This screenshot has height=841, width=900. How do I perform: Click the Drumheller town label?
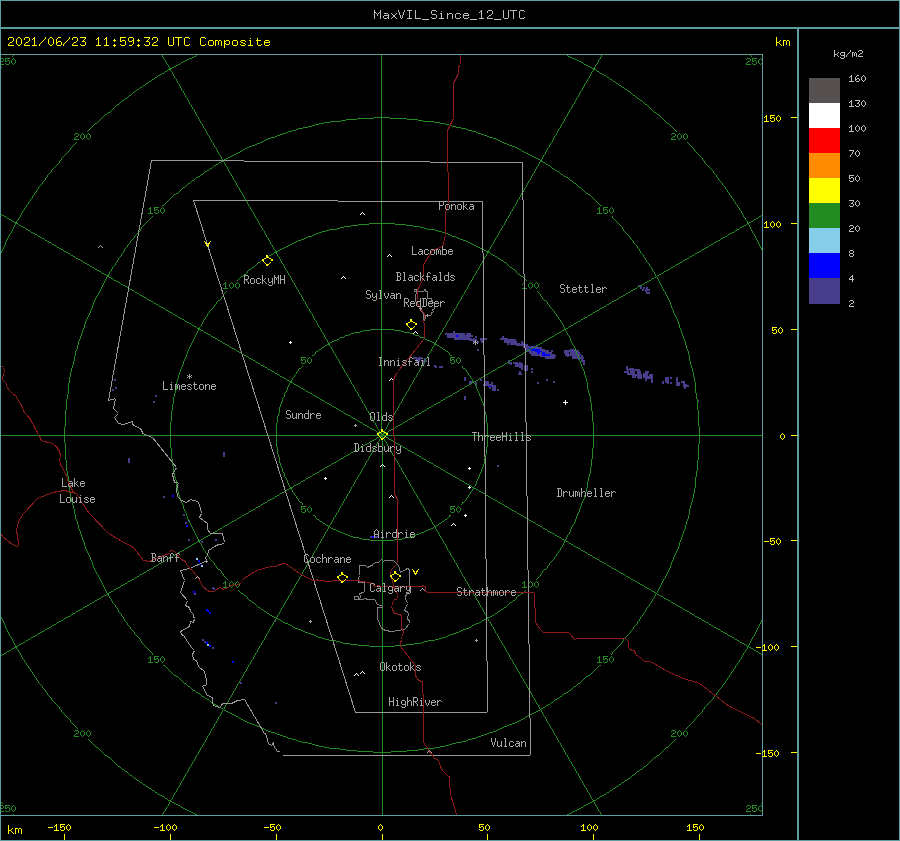click(586, 493)
